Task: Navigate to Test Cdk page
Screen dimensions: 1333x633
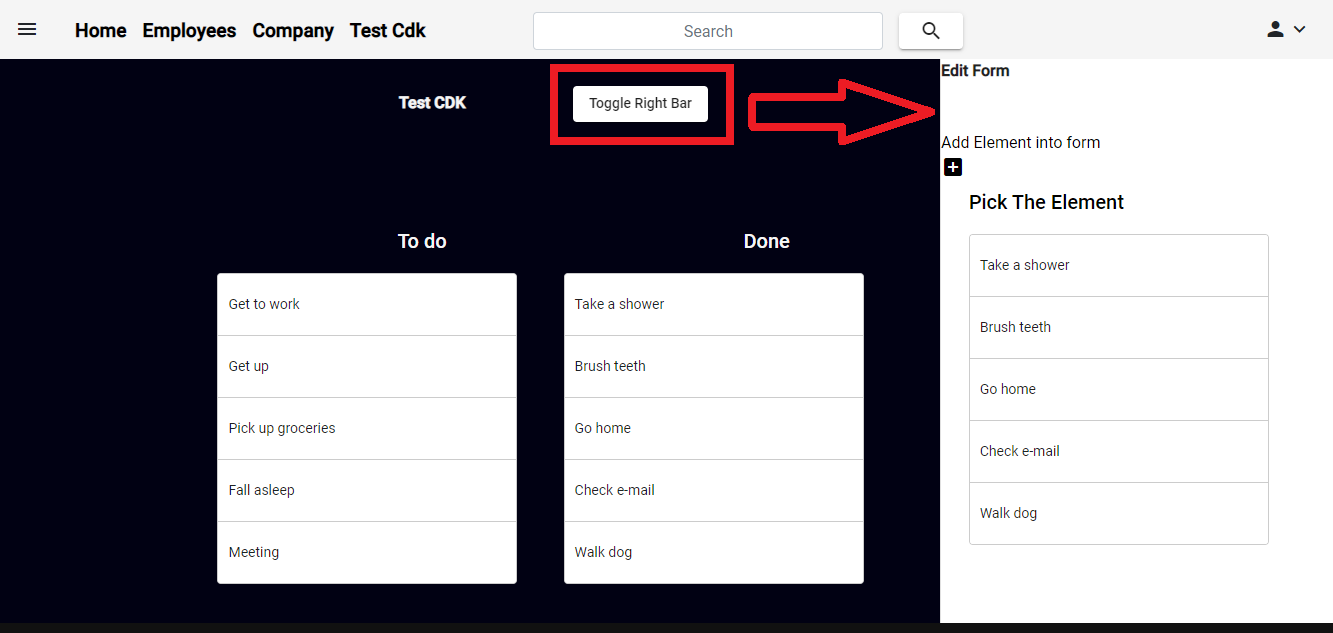Action: click(x=388, y=31)
